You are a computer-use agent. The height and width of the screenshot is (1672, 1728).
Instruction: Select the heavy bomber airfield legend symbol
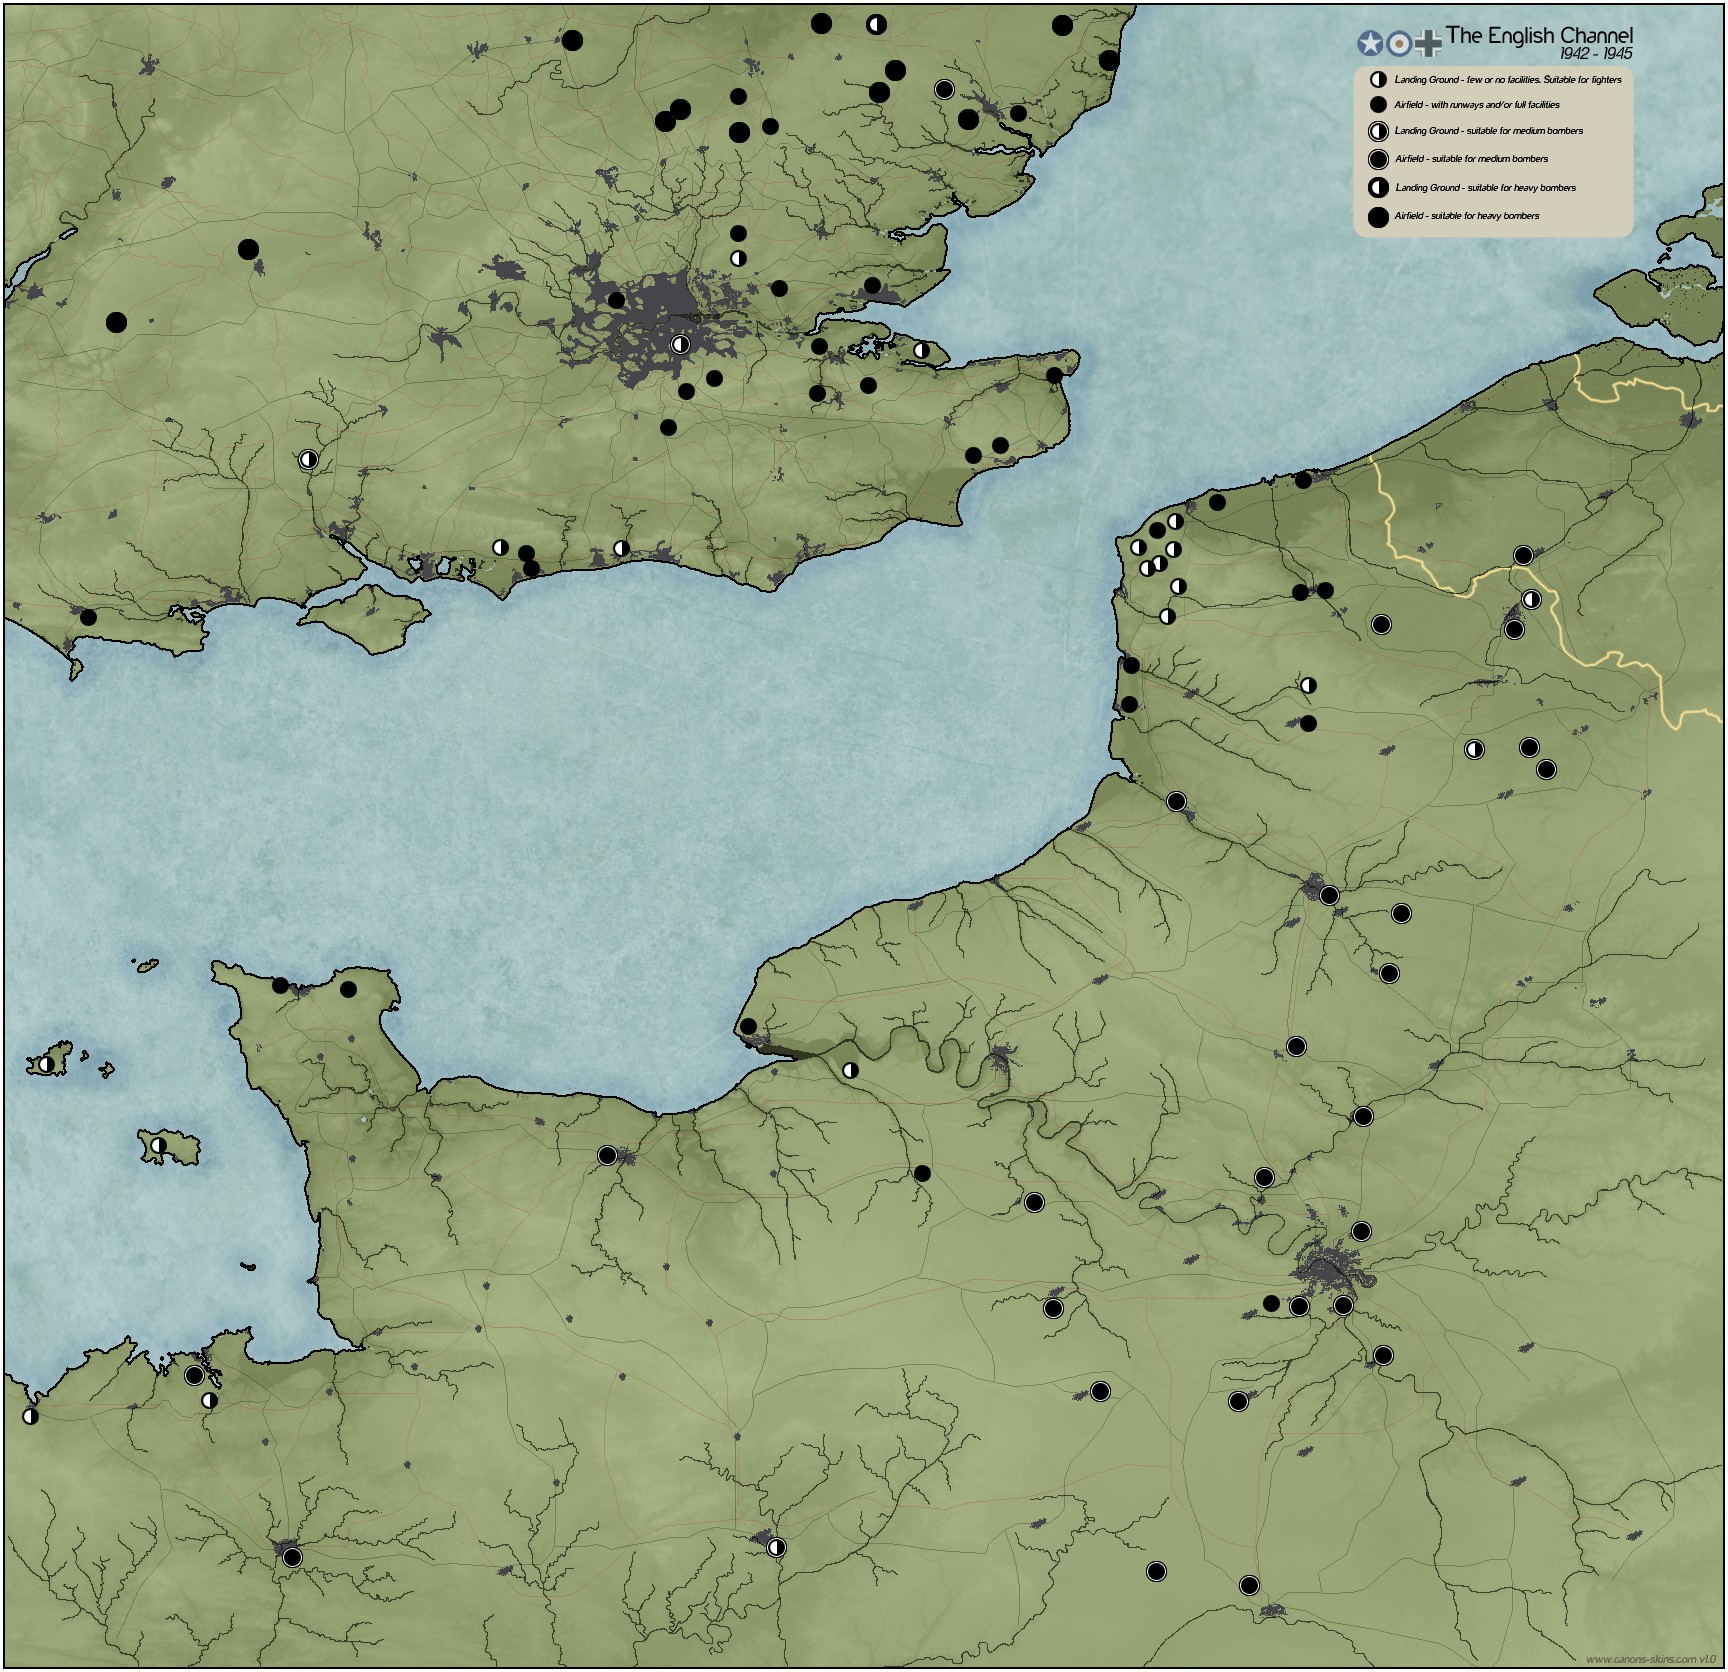pyautogui.click(x=1378, y=217)
